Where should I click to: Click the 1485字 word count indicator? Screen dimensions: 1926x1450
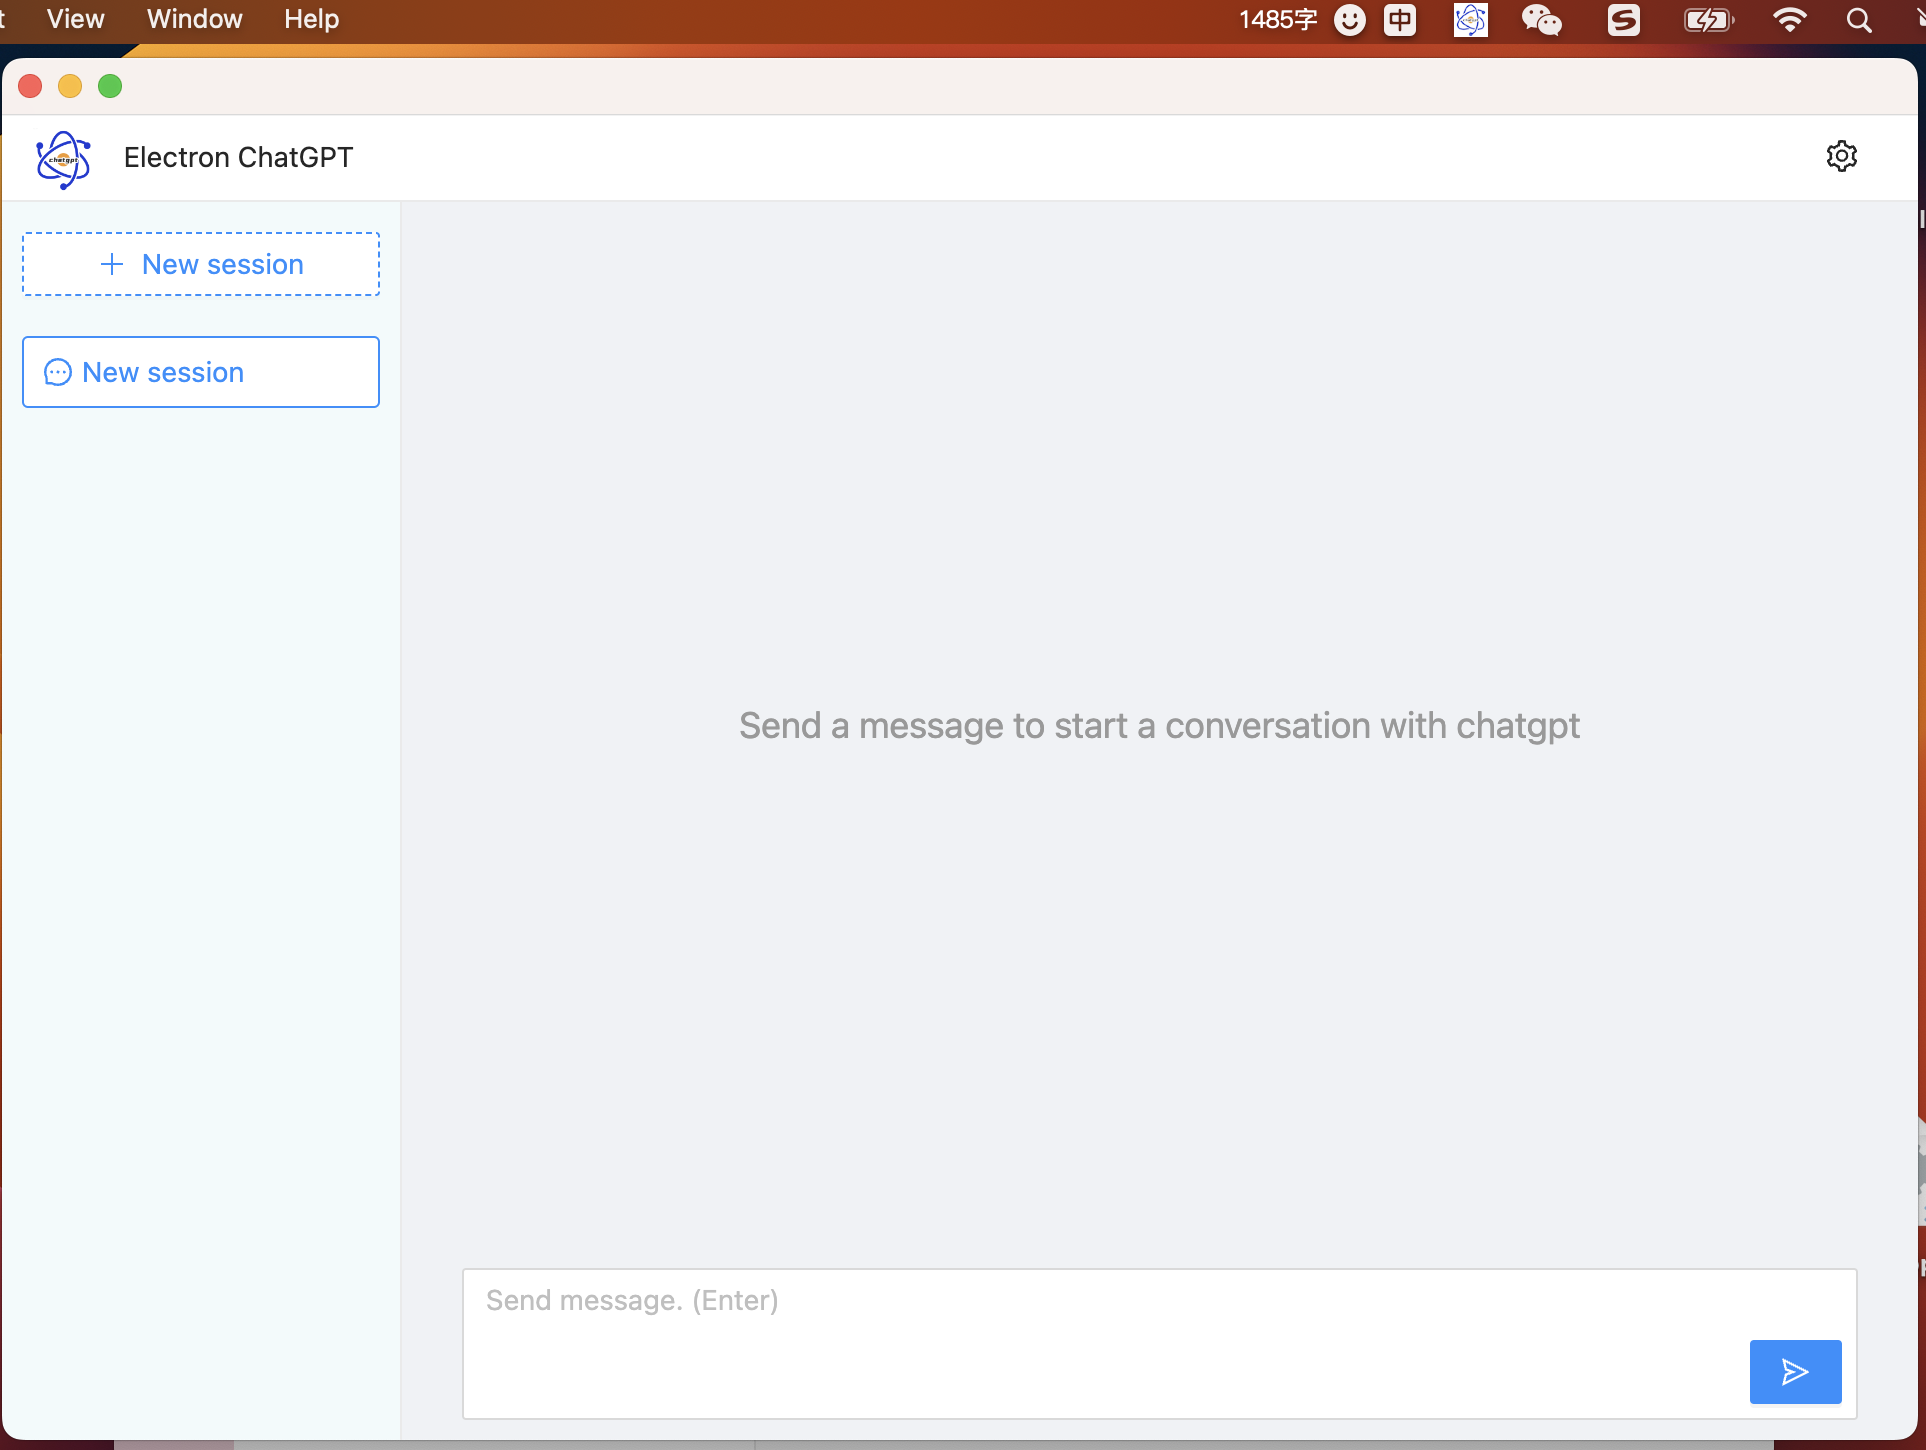1278,20
